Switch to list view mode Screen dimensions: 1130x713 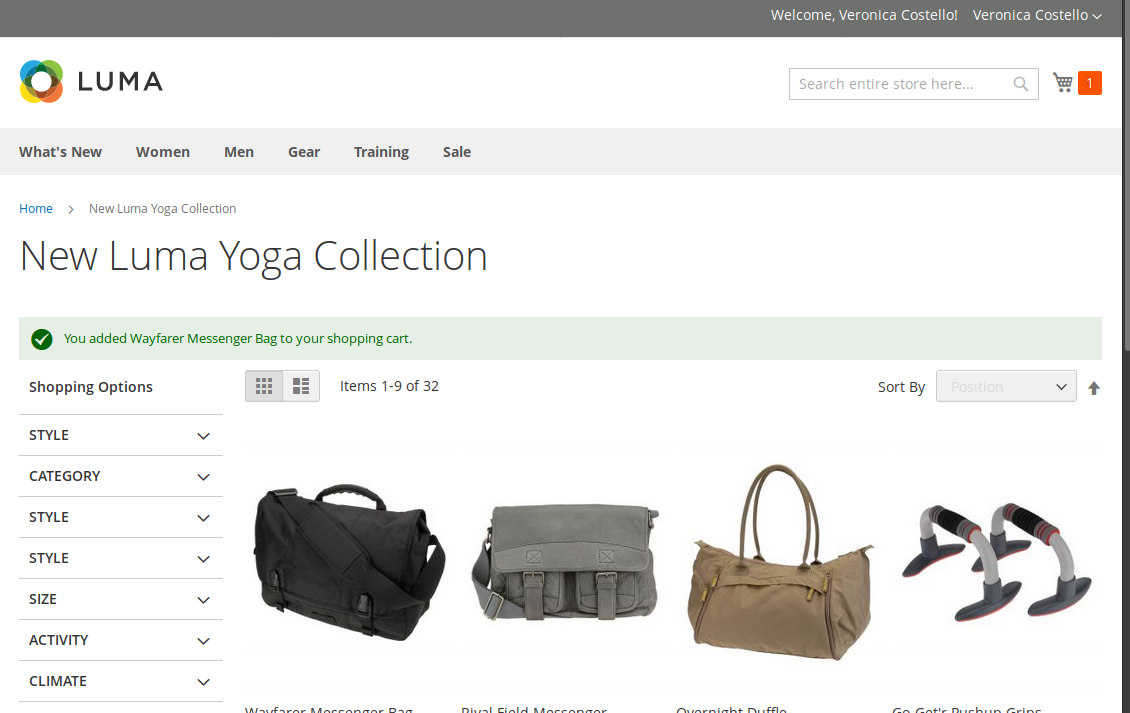(301, 386)
